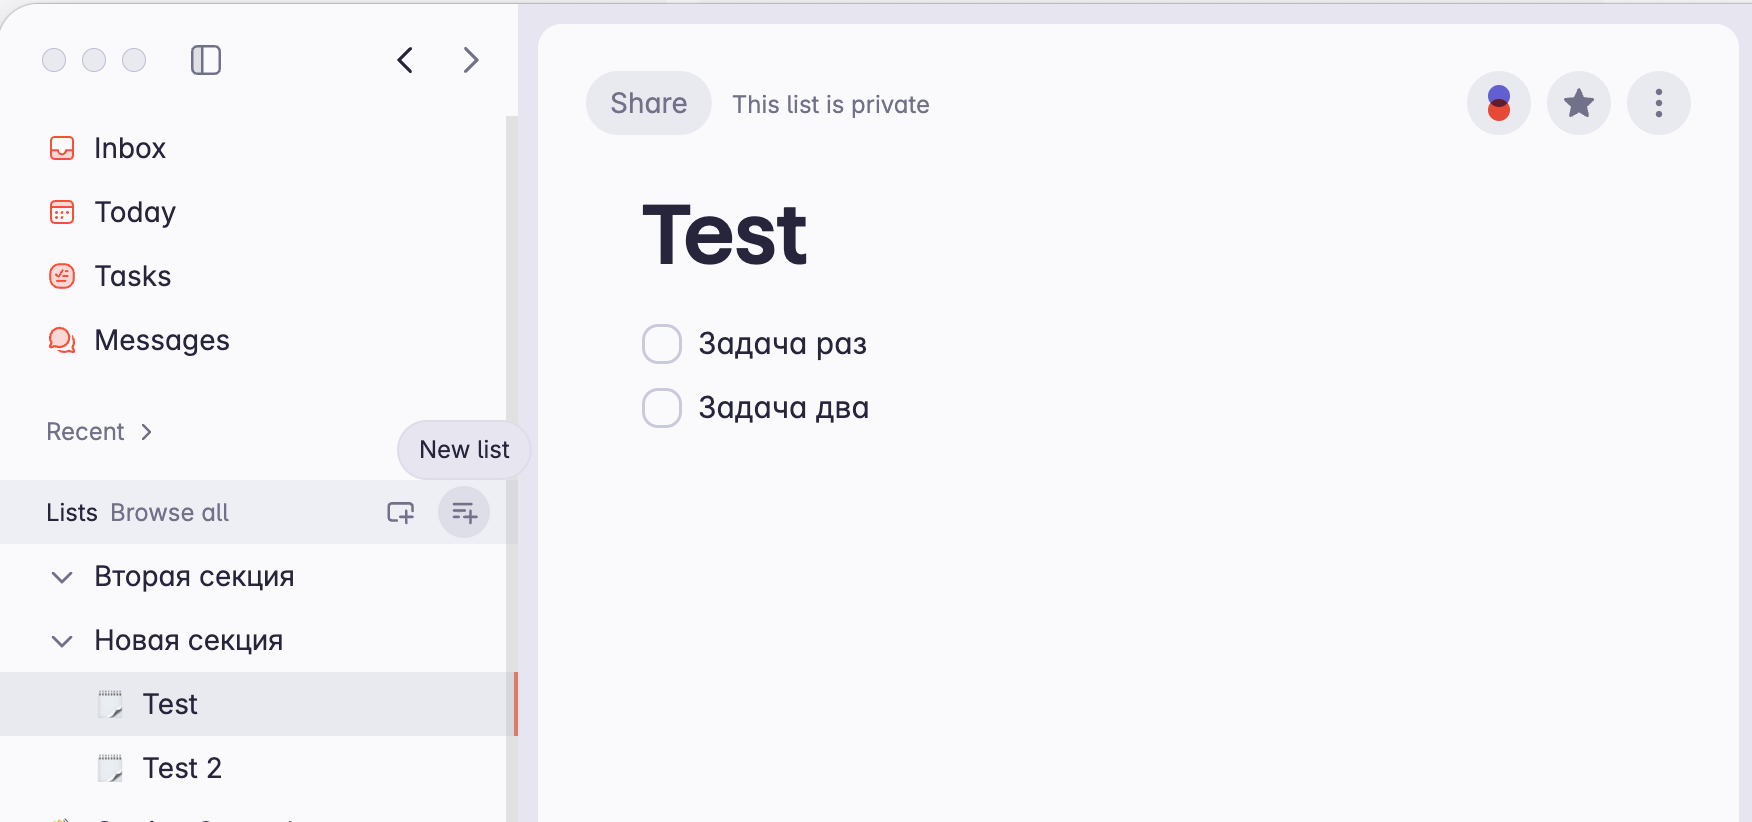Click the new section icon beside Lists
This screenshot has width=1752, height=822.
point(401,513)
